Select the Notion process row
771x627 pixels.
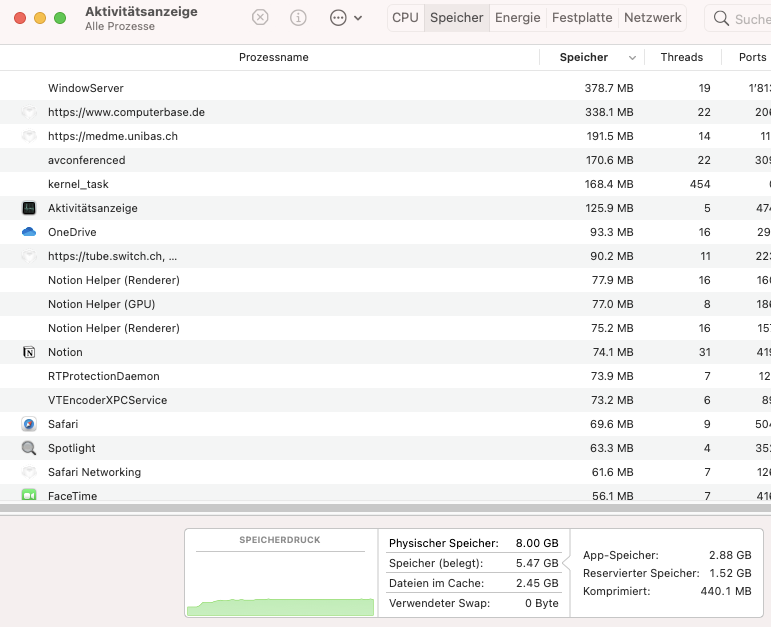coord(386,352)
